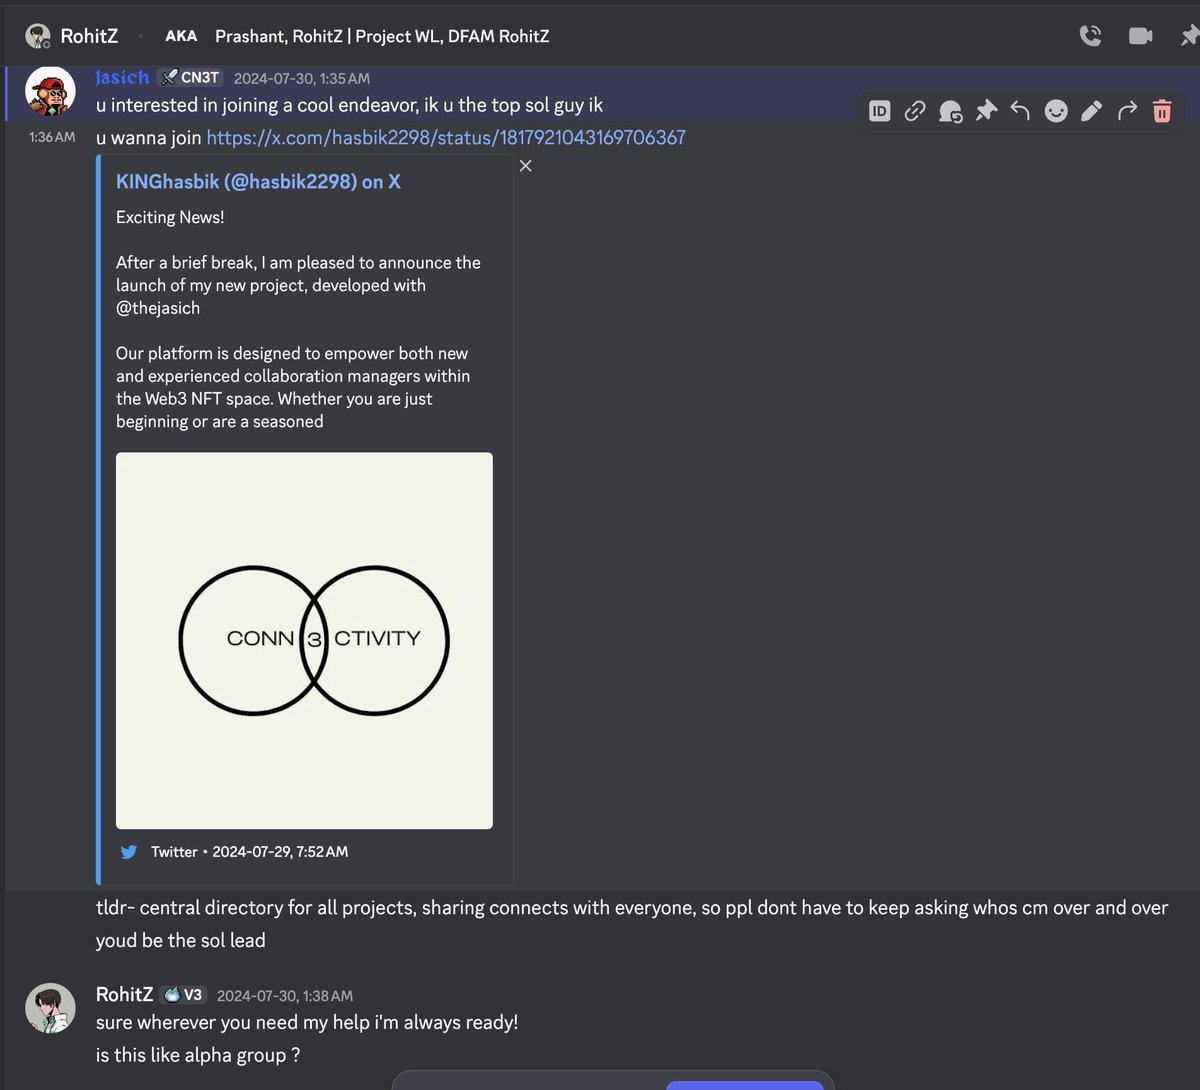
Task: Edit the message with the pencil icon
Action: [1091, 111]
